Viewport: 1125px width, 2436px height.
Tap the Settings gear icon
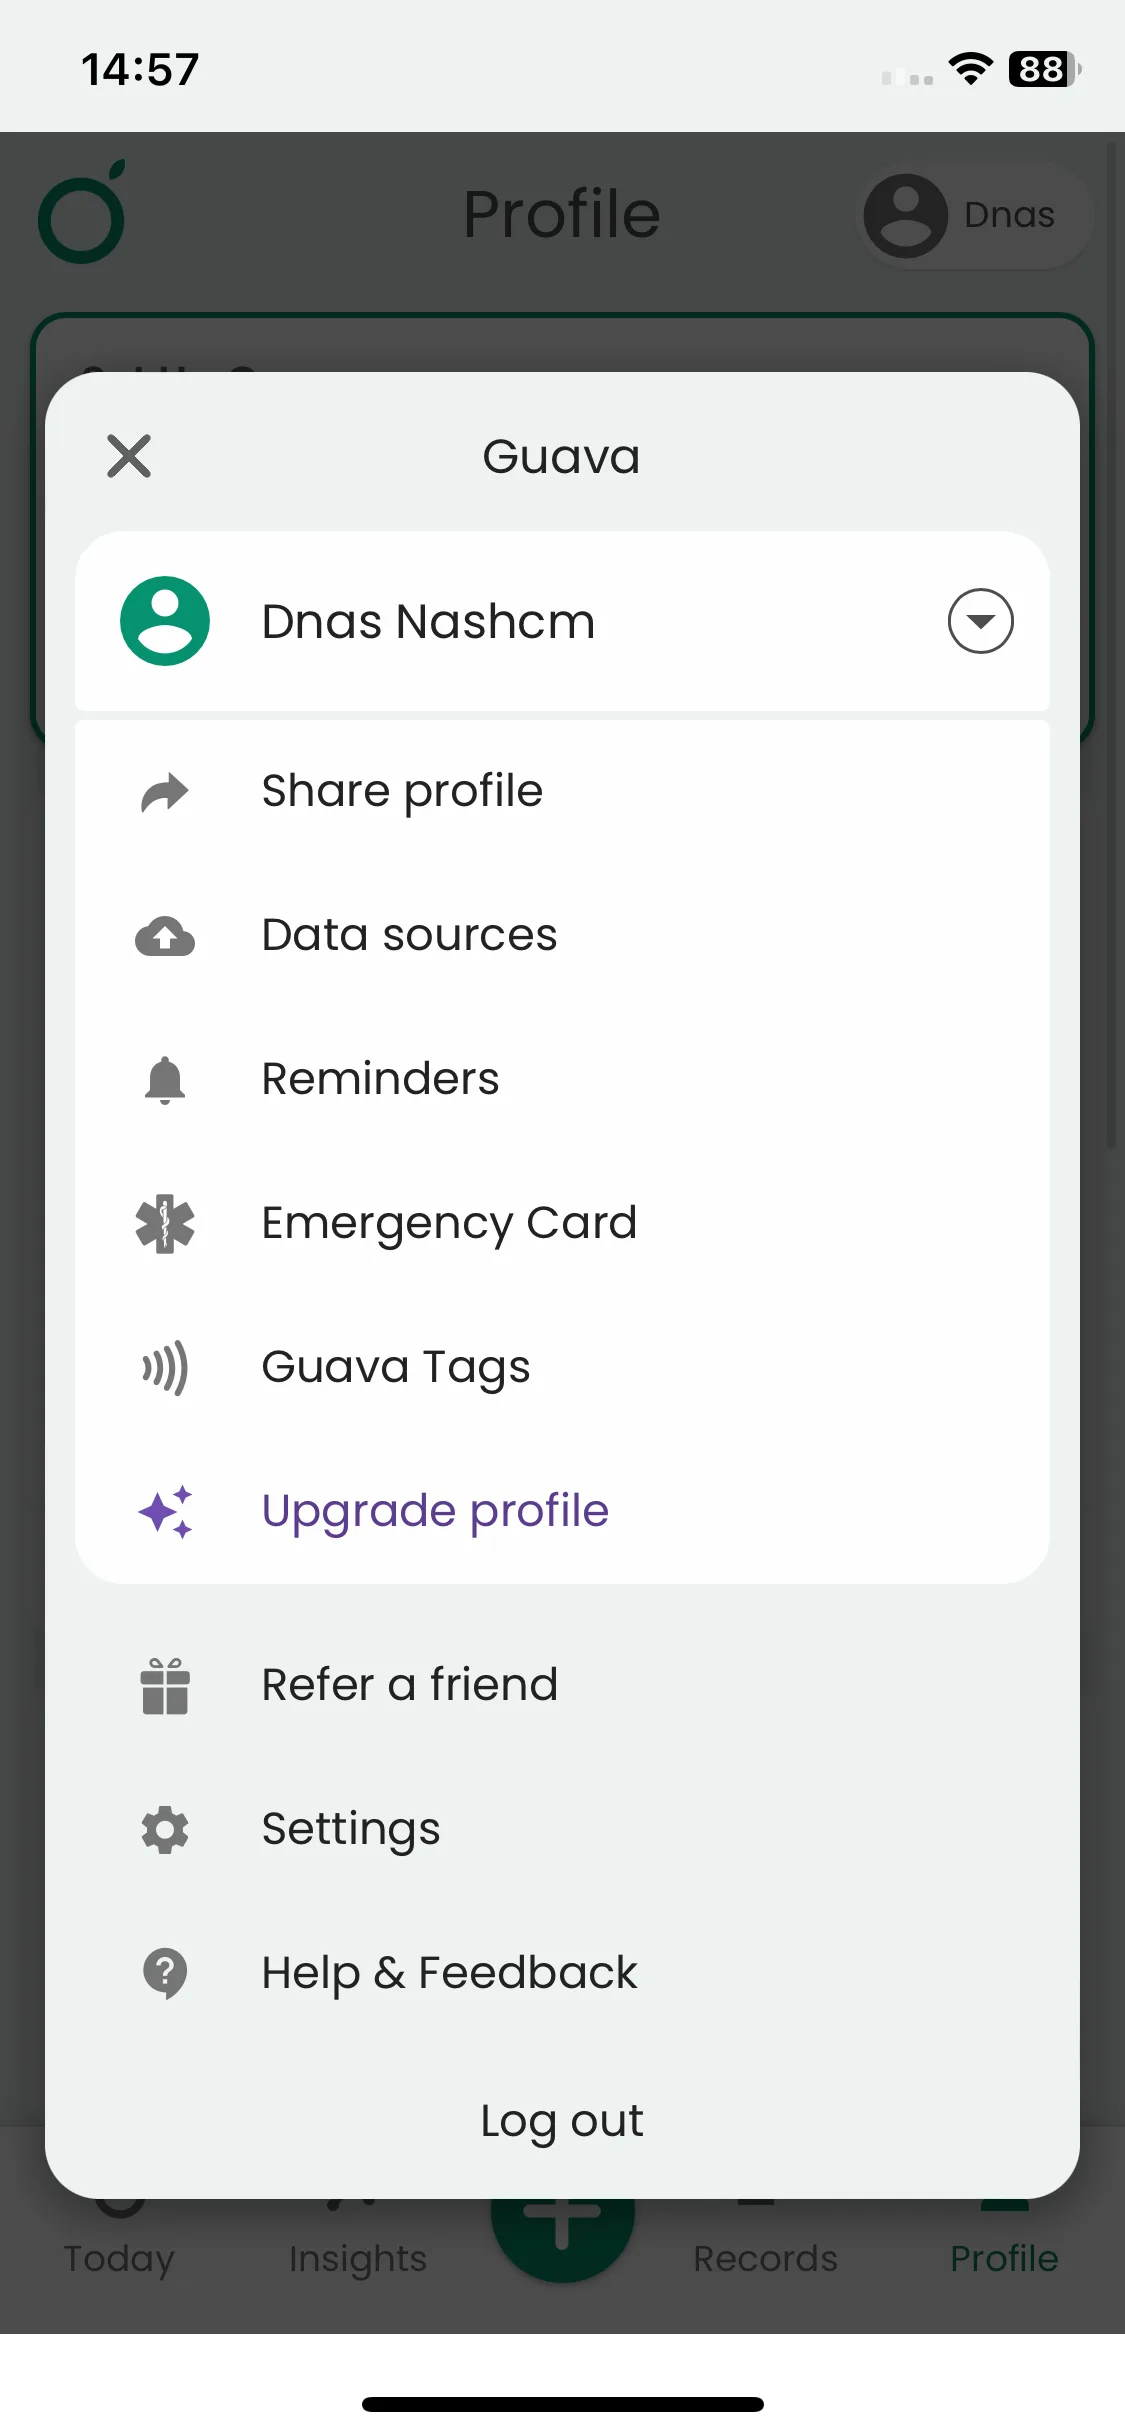pyautogui.click(x=165, y=1830)
